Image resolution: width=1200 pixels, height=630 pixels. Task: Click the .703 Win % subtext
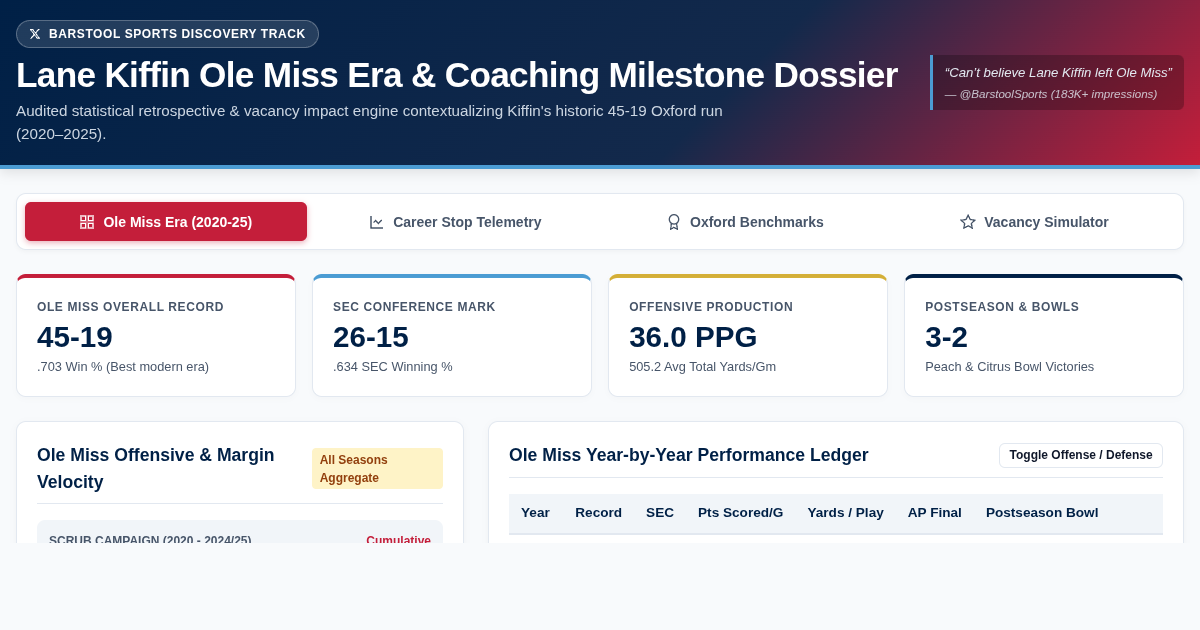(x=123, y=367)
